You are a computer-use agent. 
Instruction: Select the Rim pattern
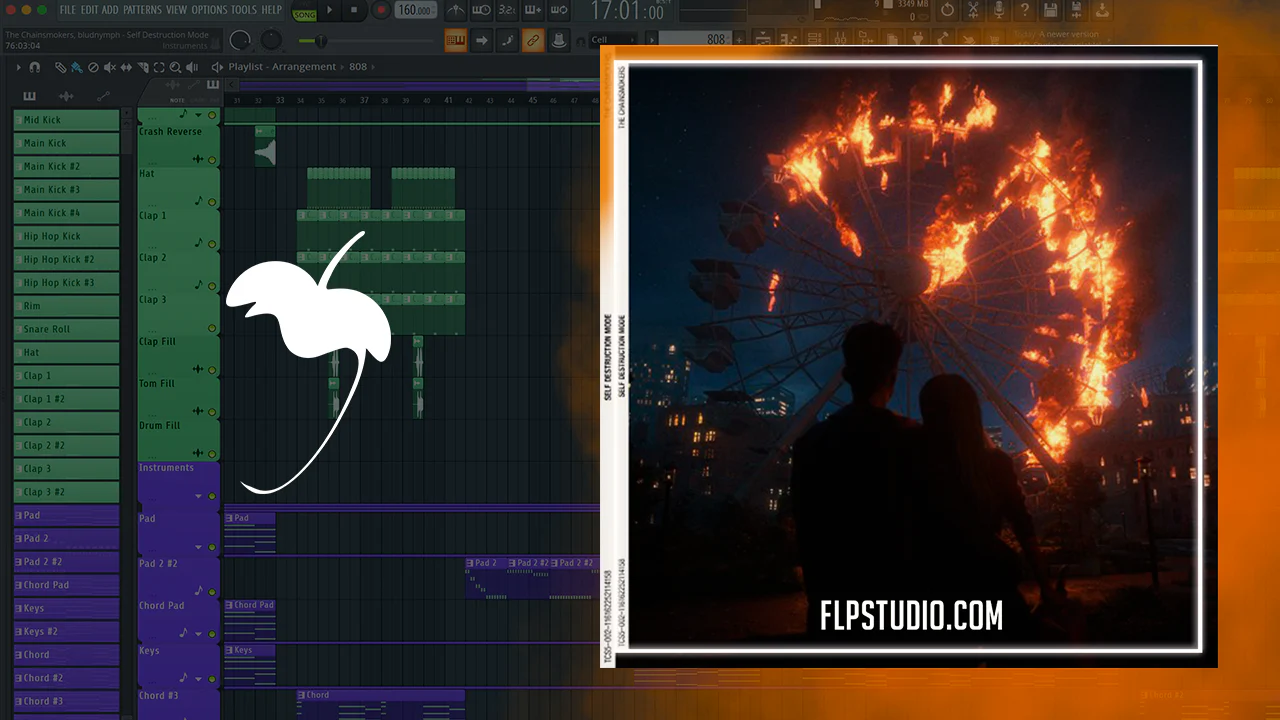click(66, 306)
